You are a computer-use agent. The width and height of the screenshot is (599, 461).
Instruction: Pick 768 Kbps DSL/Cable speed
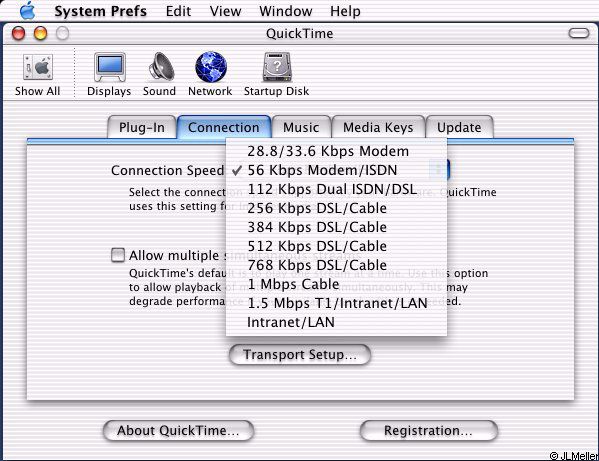pyautogui.click(x=336, y=265)
